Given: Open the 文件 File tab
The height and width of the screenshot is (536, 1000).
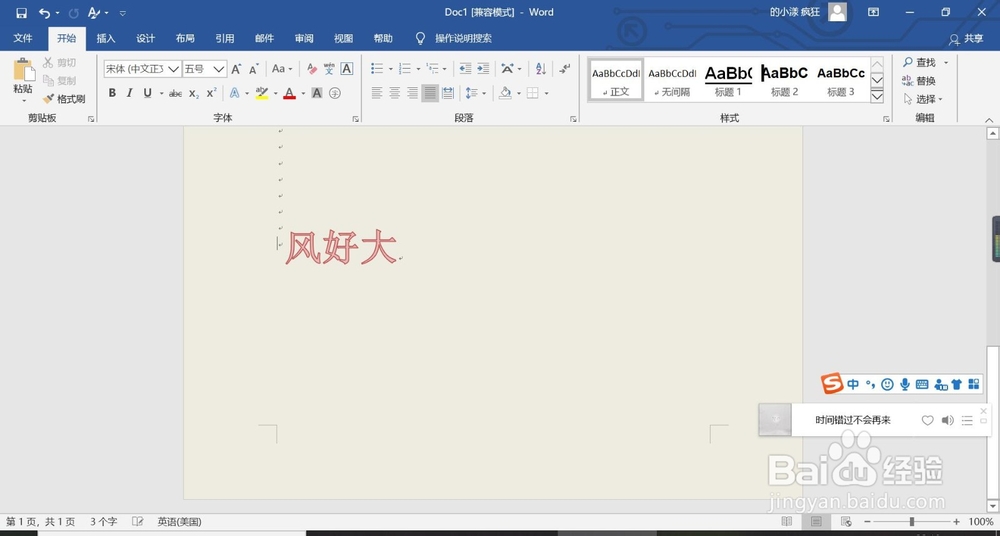Looking at the screenshot, I should coord(23,38).
